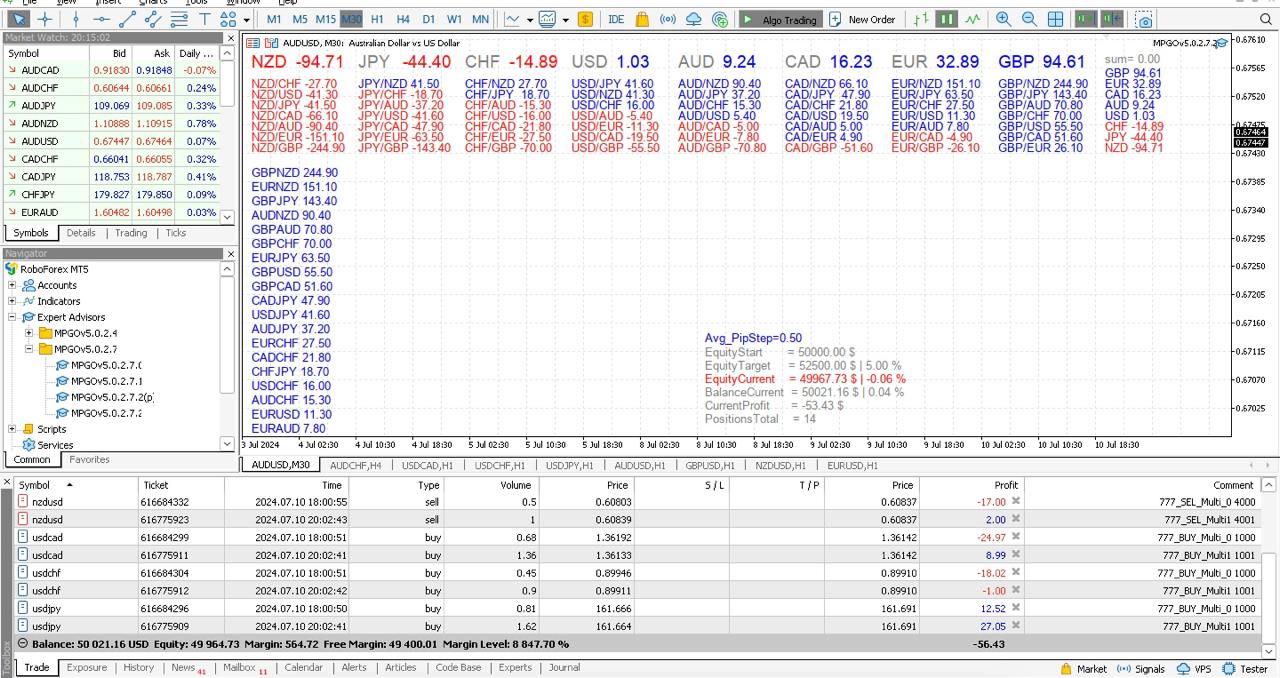Open the shapes objects tool

pyautogui.click(x=229, y=19)
